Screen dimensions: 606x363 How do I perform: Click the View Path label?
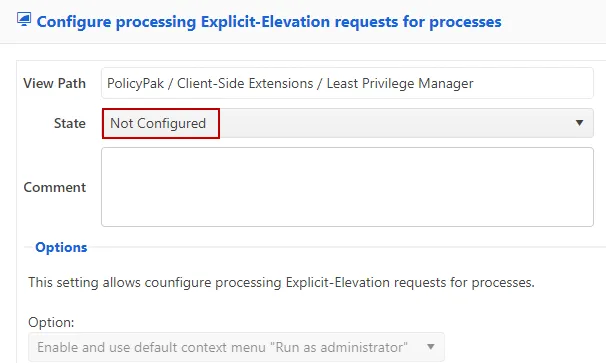tap(54, 83)
